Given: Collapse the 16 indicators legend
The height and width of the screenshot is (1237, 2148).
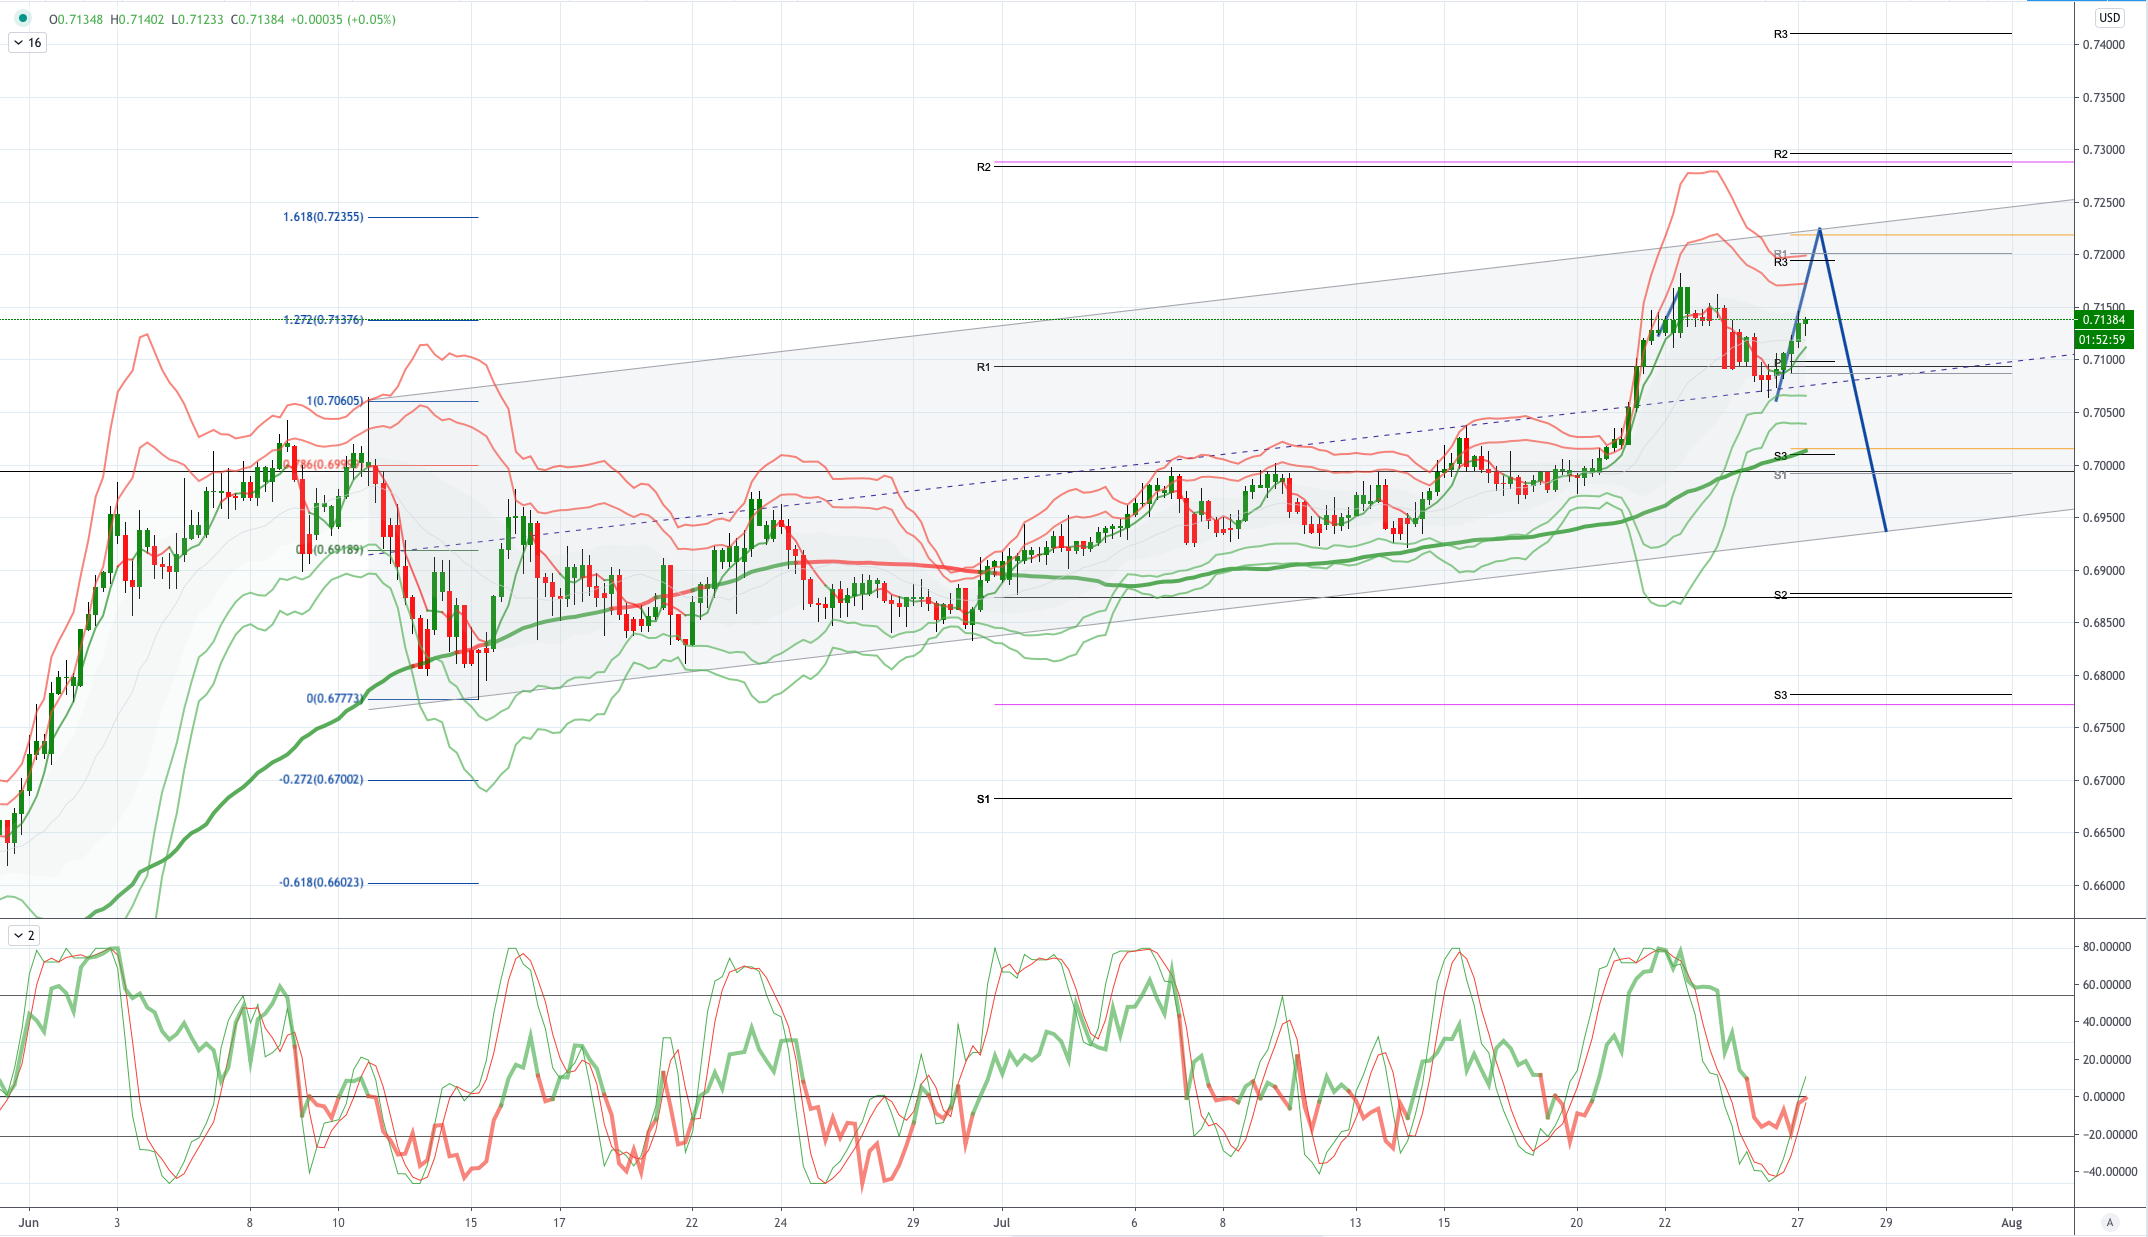Looking at the screenshot, I should click(x=27, y=43).
